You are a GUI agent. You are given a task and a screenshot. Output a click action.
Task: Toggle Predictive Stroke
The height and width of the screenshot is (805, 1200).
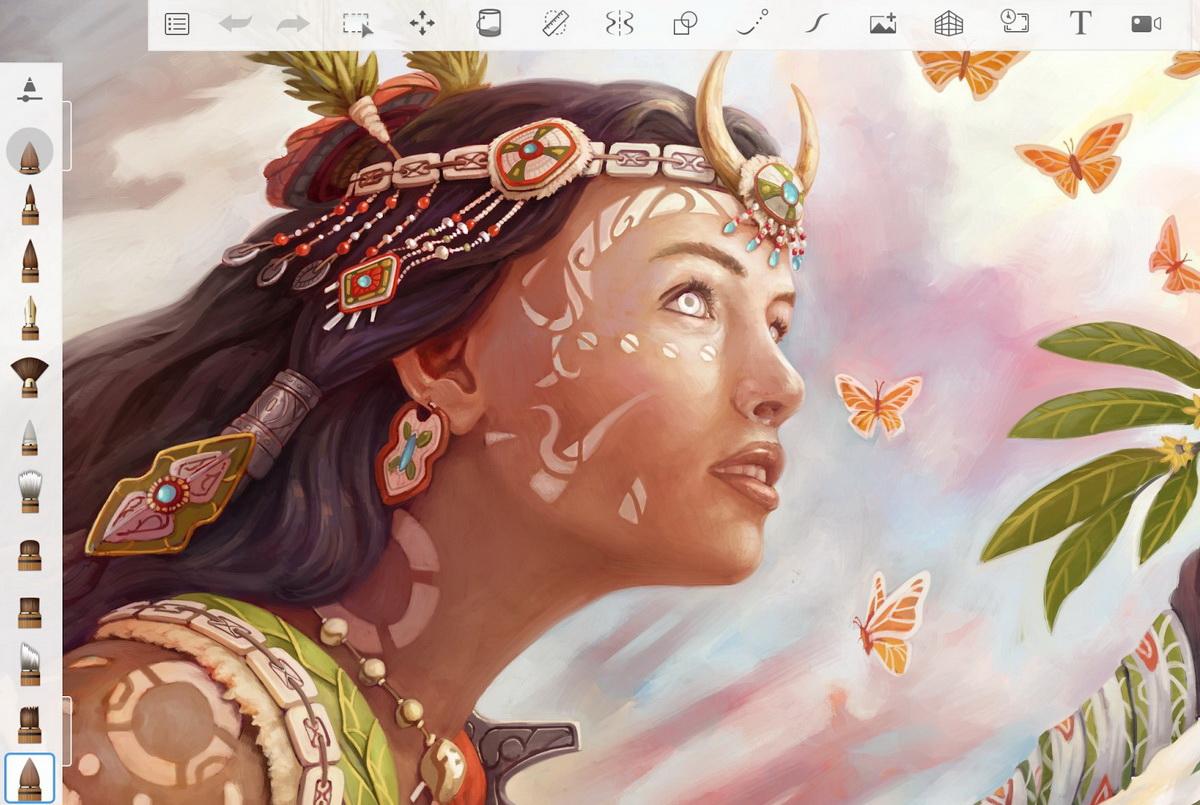pos(752,24)
